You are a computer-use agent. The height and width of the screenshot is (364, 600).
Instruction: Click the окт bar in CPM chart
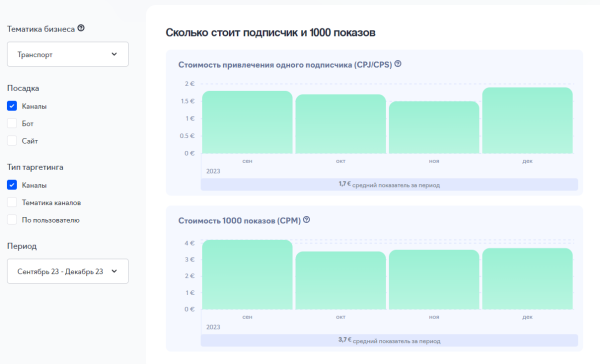[341, 280]
